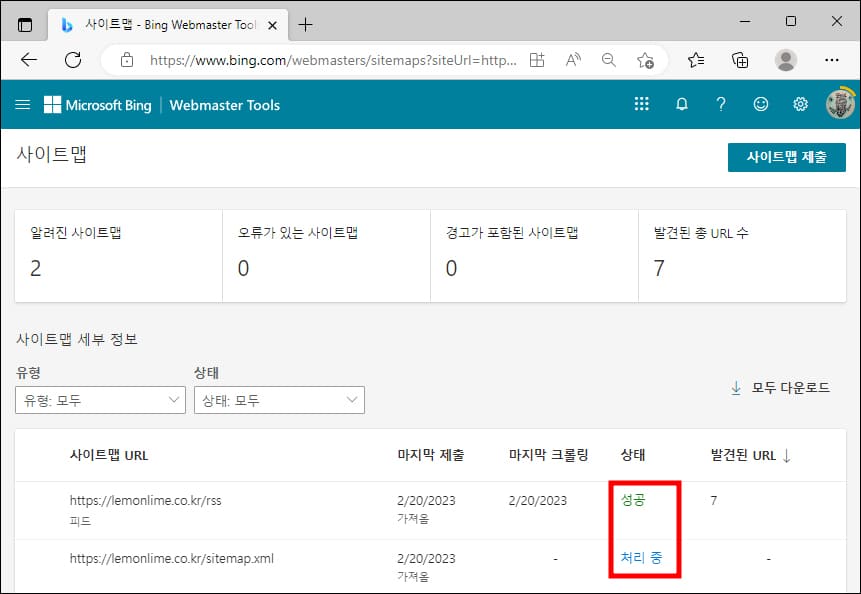The width and height of the screenshot is (861, 594).
Task: Click the 사이트맵 제출 submit button
Action: [x=787, y=157]
